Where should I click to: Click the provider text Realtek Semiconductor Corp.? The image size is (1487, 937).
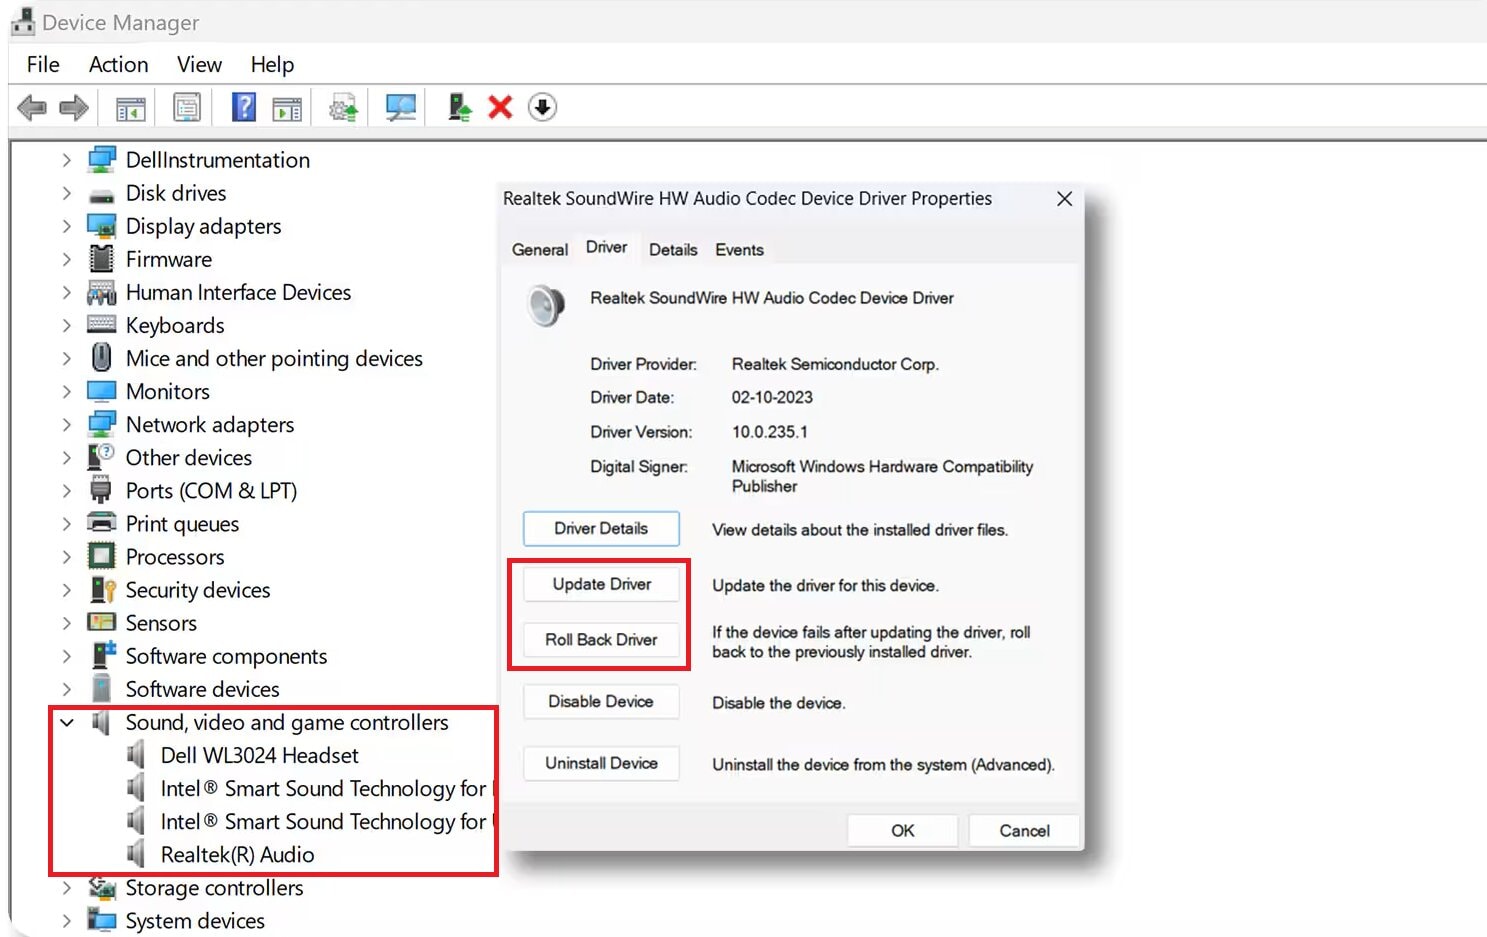coord(835,364)
